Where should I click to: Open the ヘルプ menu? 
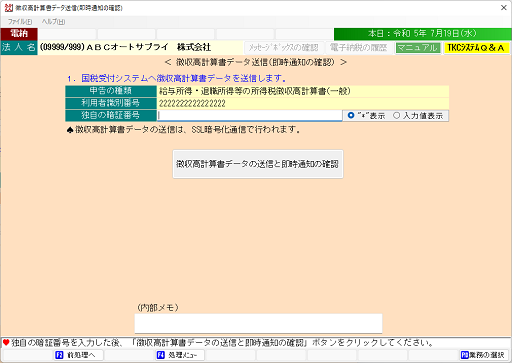(x=53, y=22)
